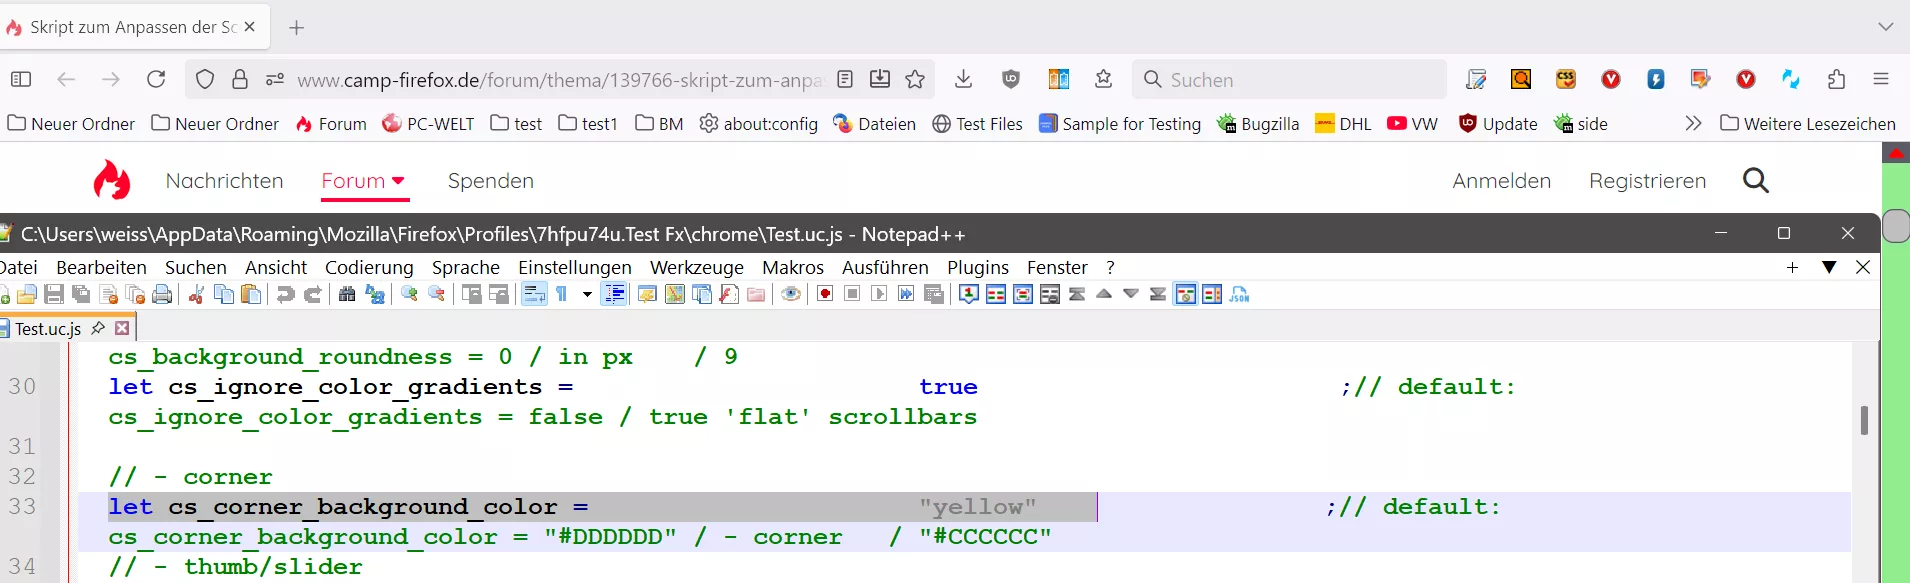Viewport: 1910px width, 583px height.
Task: Click the JSON viewer toolbar icon
Action: pos(1239,294)
